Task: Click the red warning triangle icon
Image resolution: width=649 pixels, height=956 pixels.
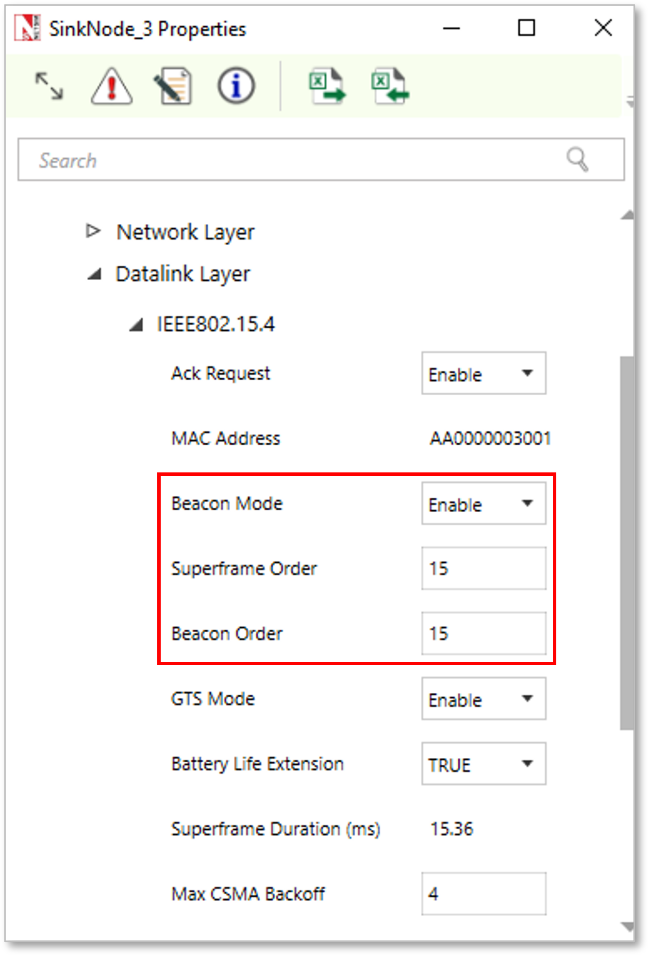Action: point(111,86)
